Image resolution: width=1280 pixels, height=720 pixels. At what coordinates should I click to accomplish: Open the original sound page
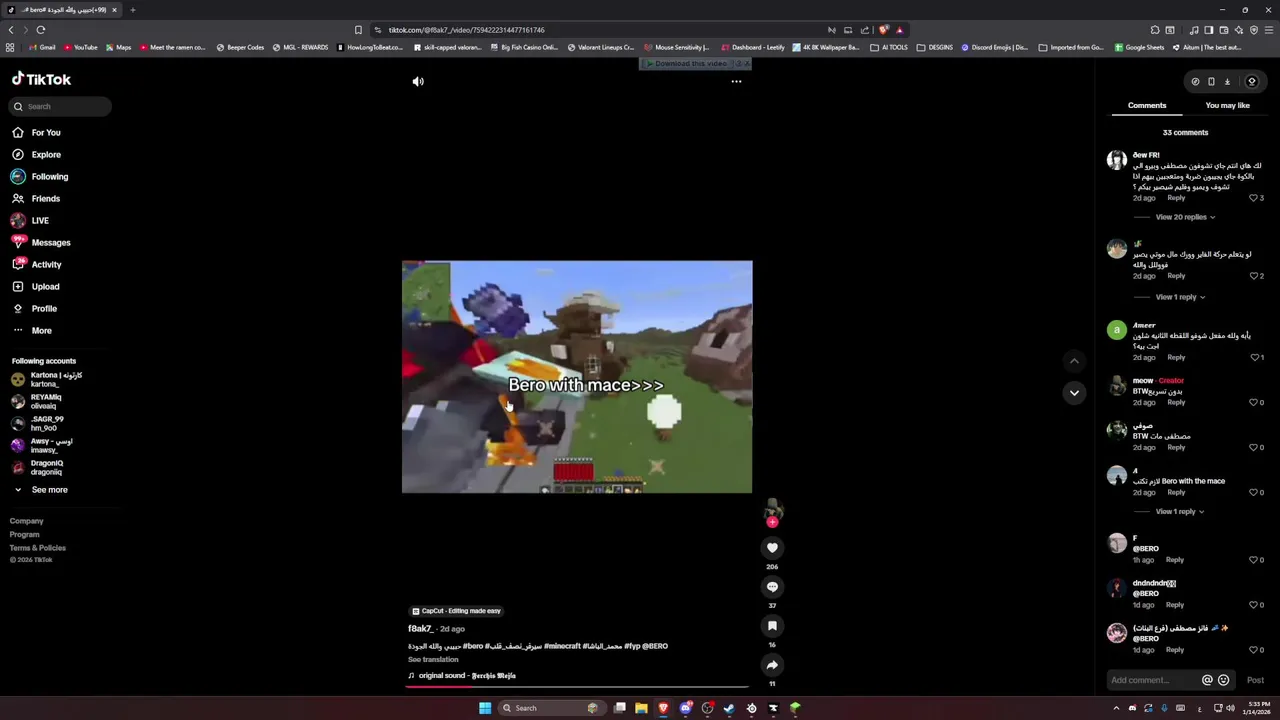pyautogui.click(x=462, y=676)
